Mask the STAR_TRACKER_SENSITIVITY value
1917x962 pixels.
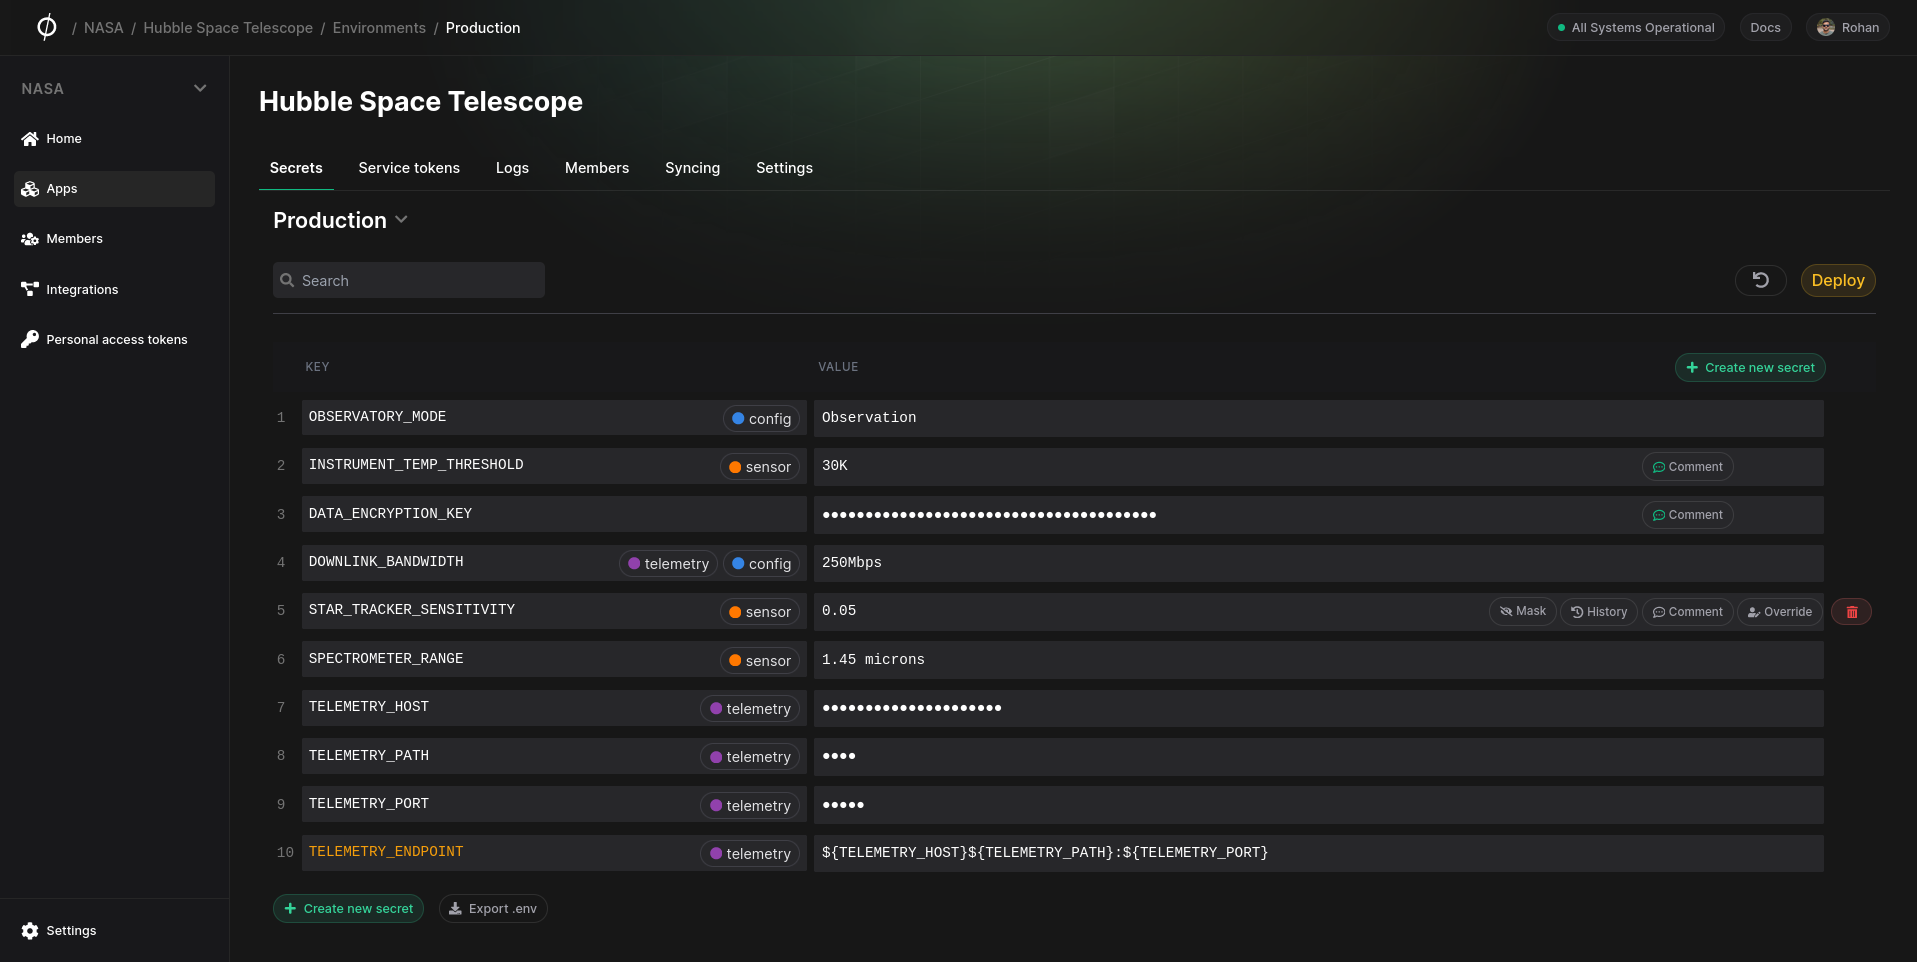point(1522,612)
